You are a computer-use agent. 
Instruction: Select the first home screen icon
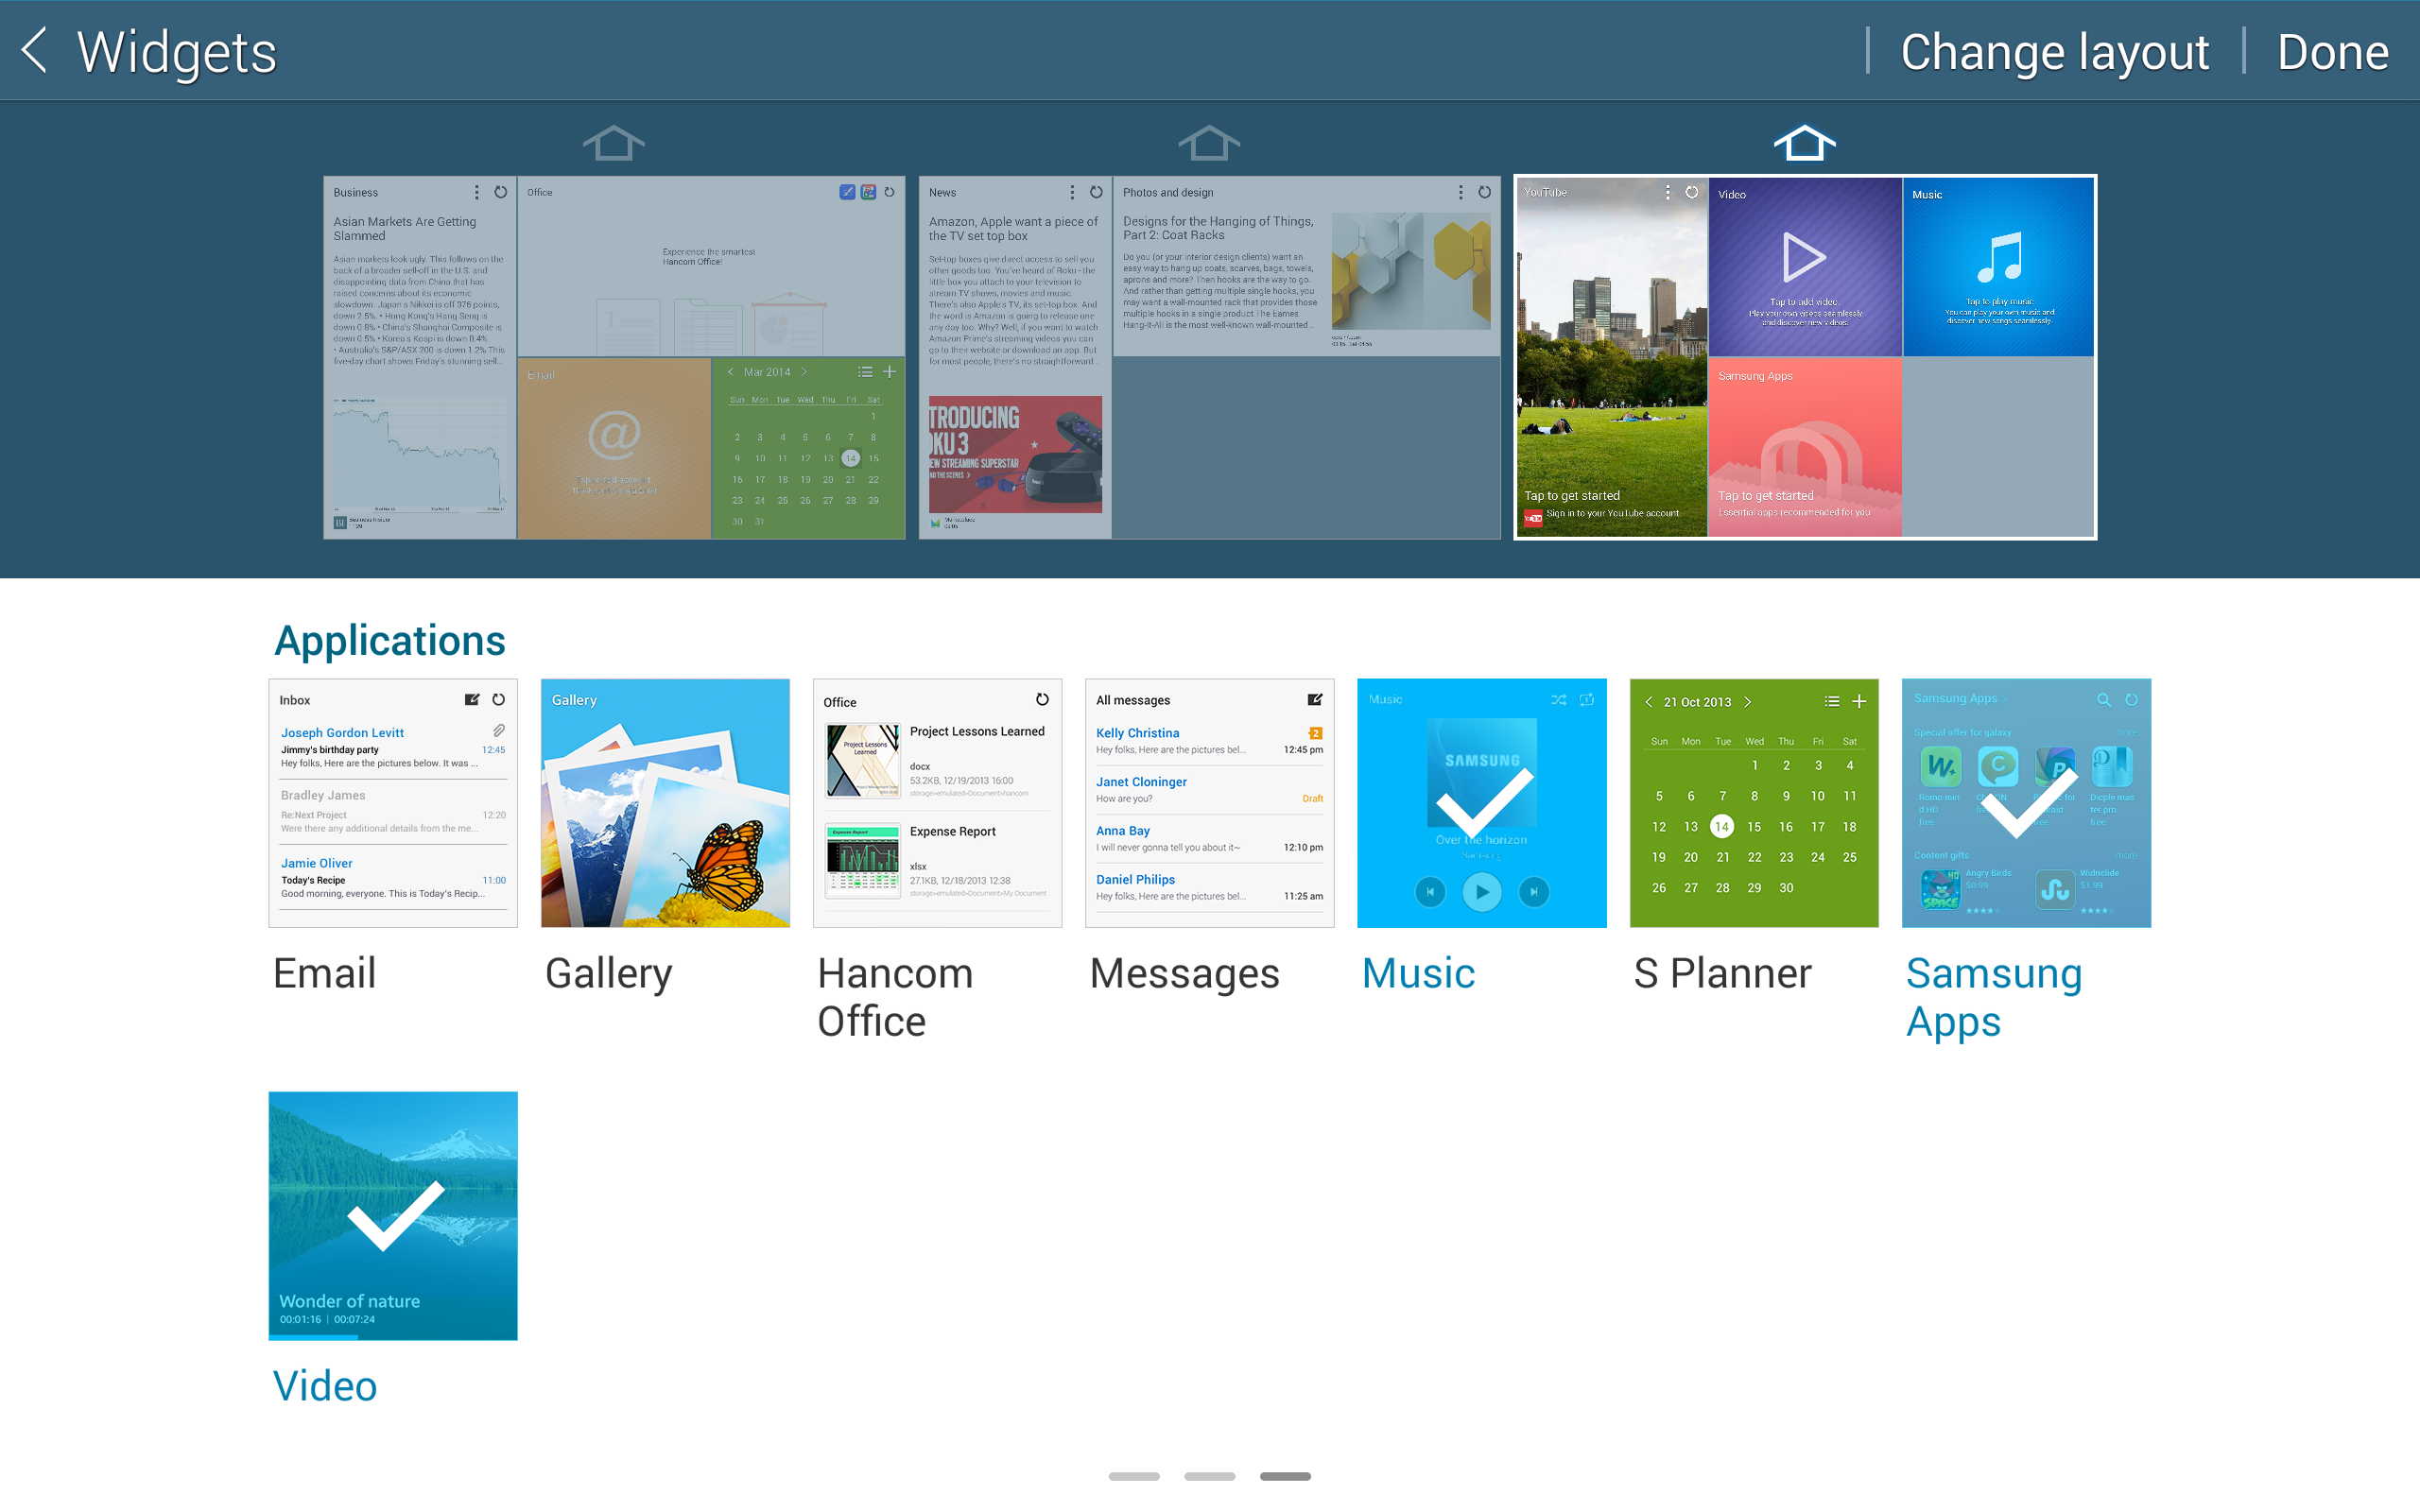pyautogui.click(x=613, y=143)
